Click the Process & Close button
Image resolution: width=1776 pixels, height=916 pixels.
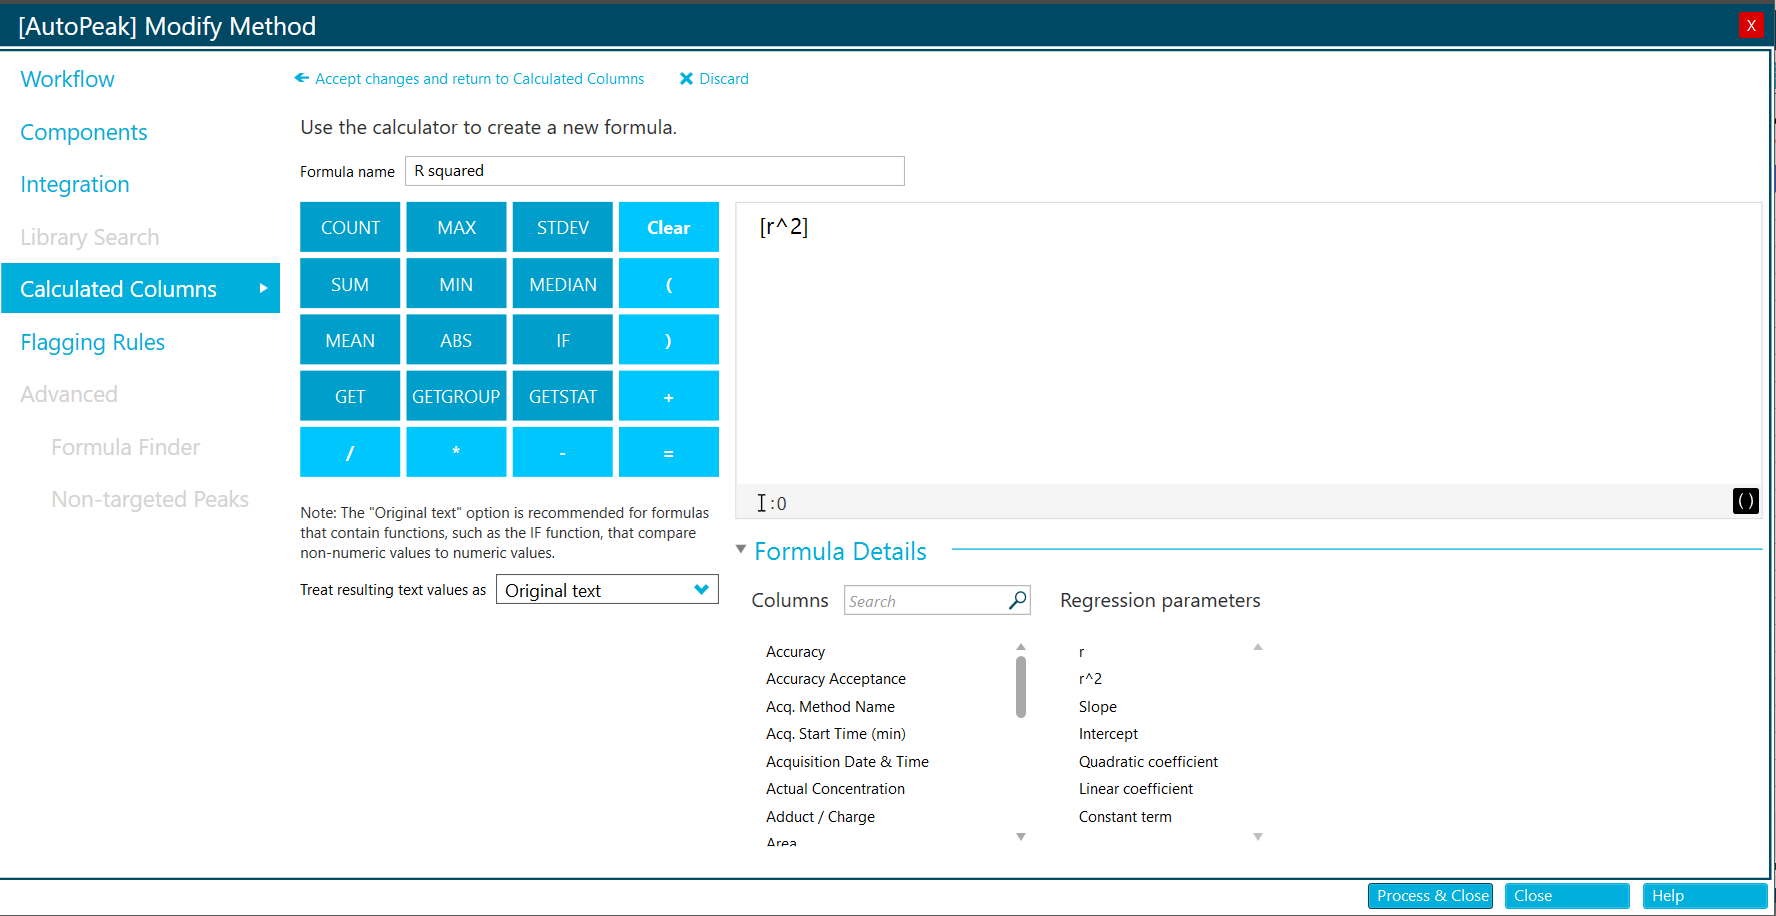[1430, 896]
